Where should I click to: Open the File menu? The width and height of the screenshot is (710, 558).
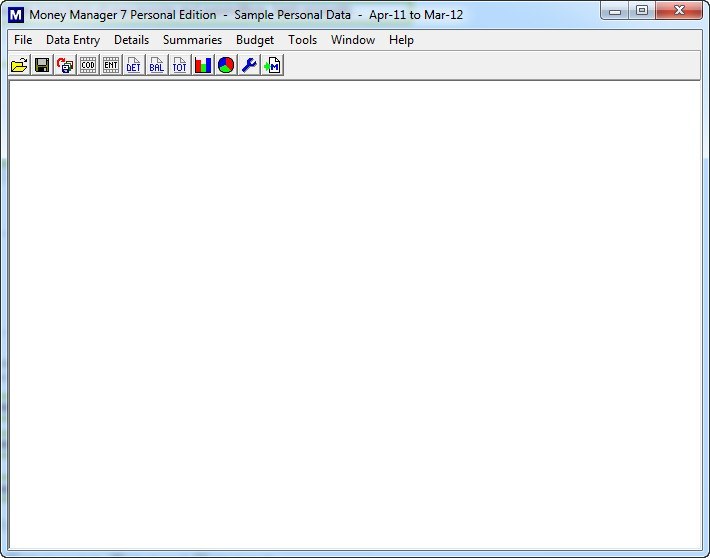pos(23,40)
